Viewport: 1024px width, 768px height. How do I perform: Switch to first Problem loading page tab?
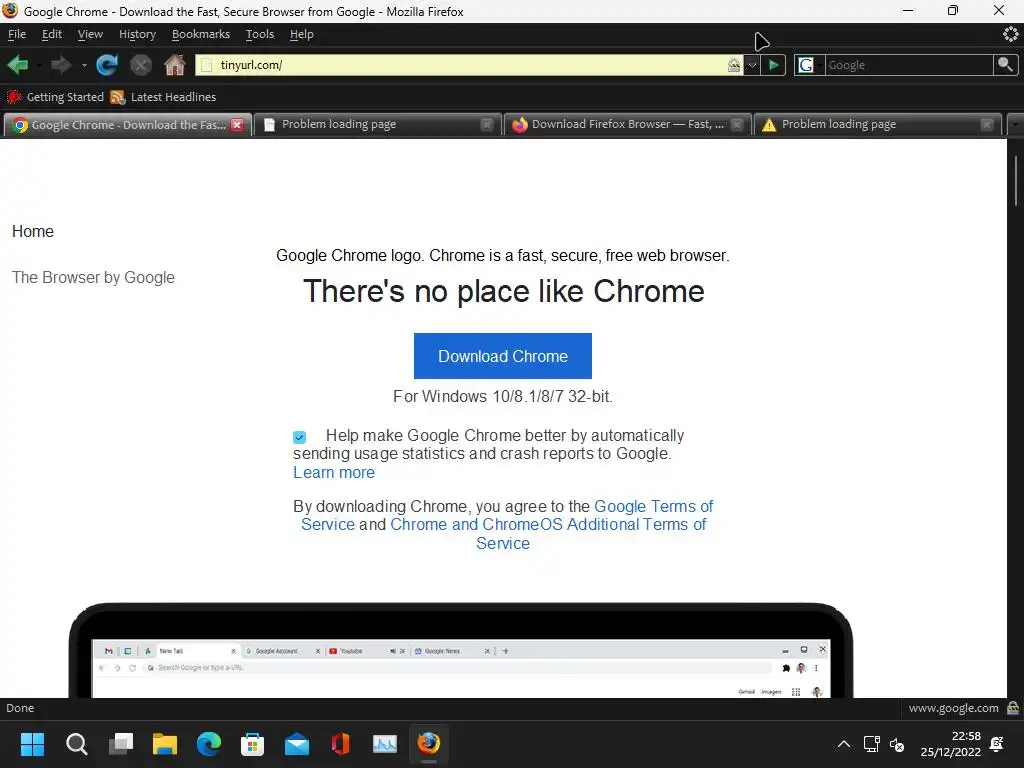click(x=376, y=124)
